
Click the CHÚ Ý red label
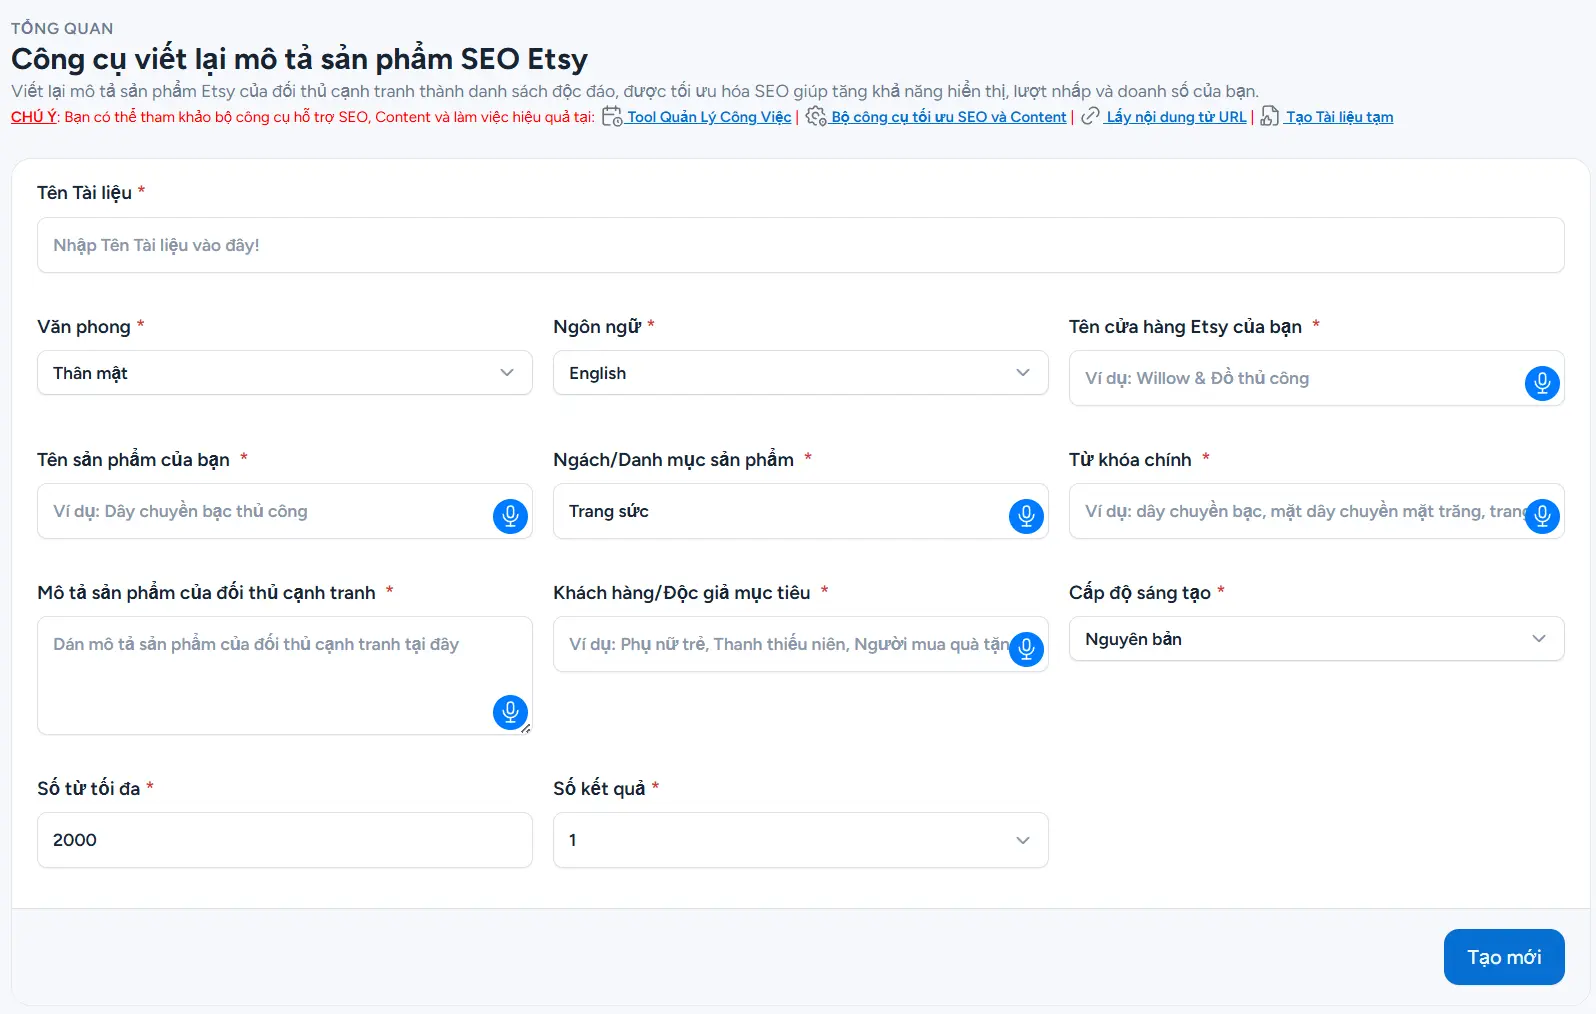(34, 117)
